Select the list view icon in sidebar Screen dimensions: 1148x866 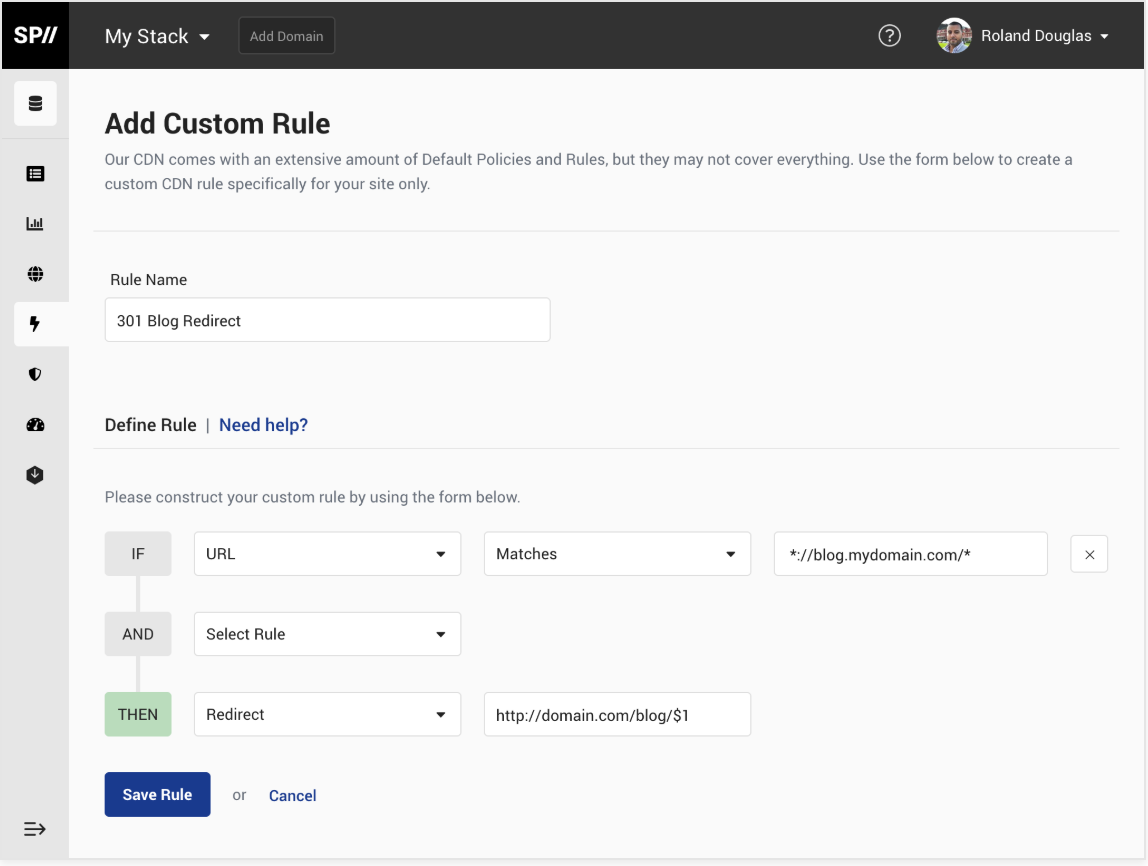pyautogui.click(x=35, y=173)
